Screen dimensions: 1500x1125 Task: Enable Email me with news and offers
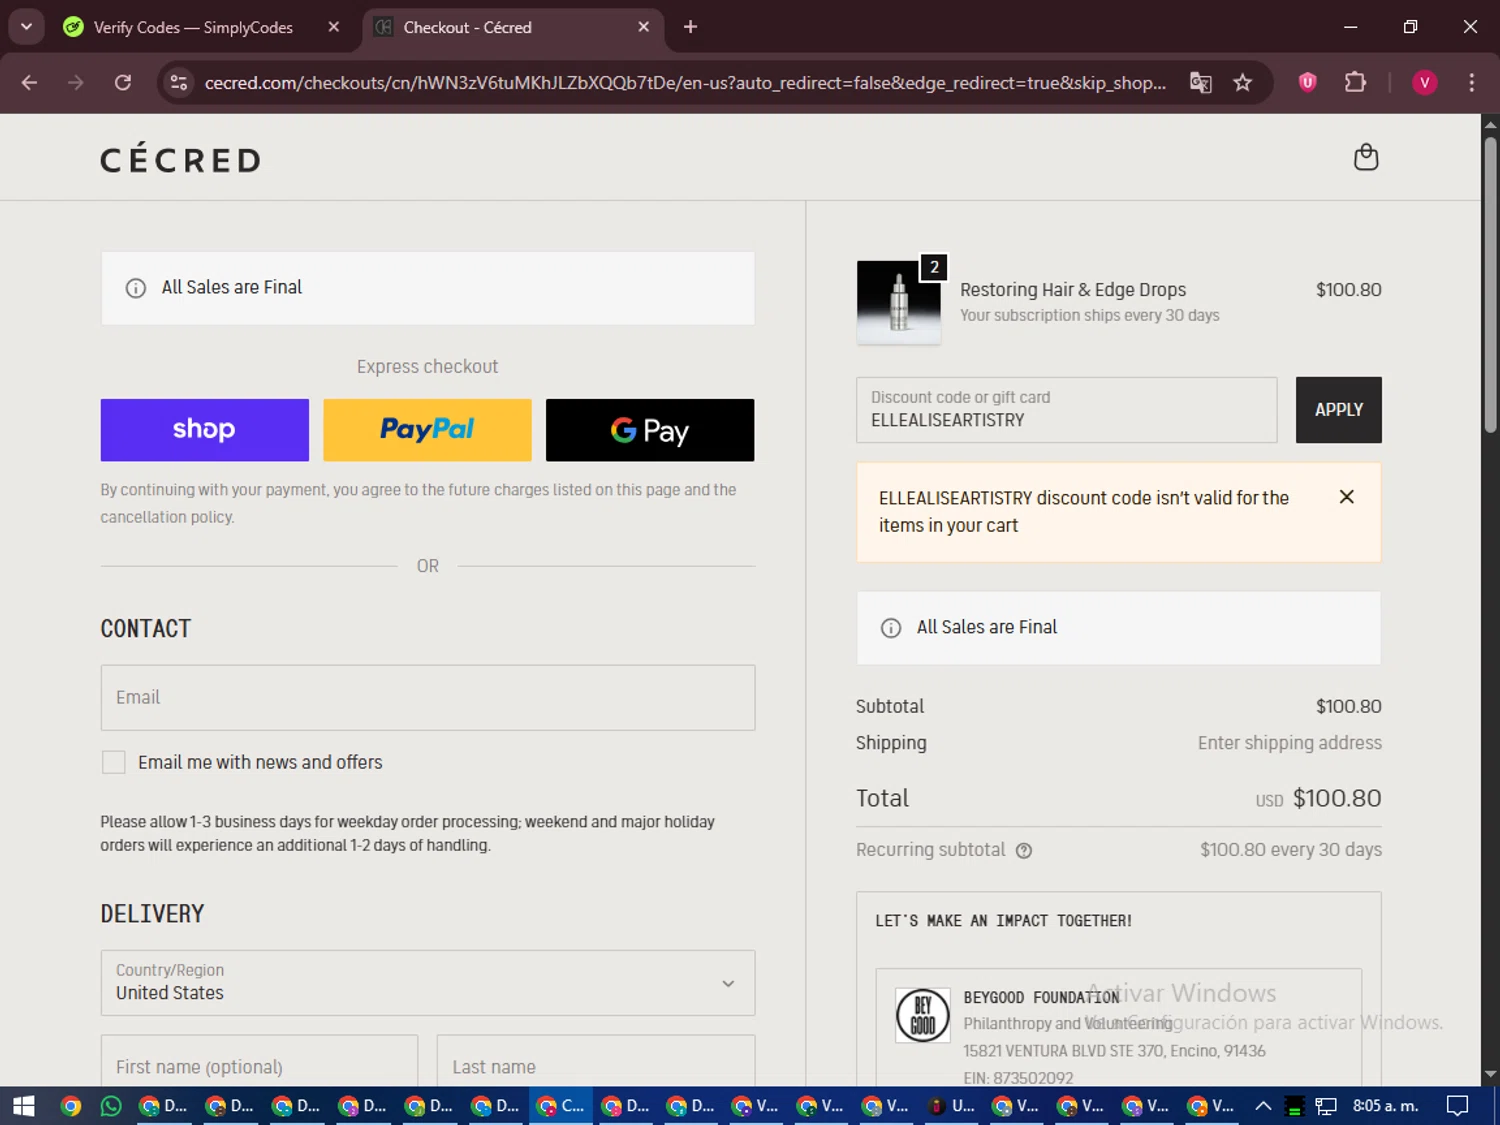click(114, 762)
